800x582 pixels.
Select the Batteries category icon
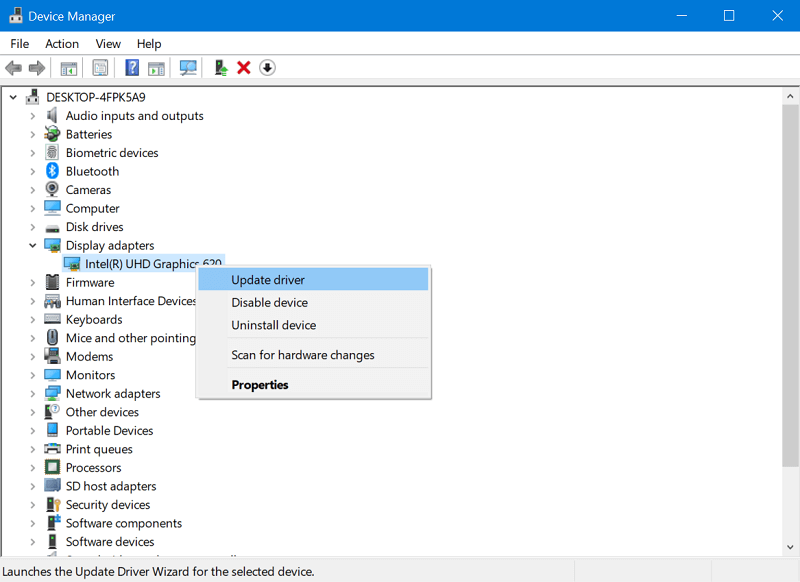tap(52, 134)
